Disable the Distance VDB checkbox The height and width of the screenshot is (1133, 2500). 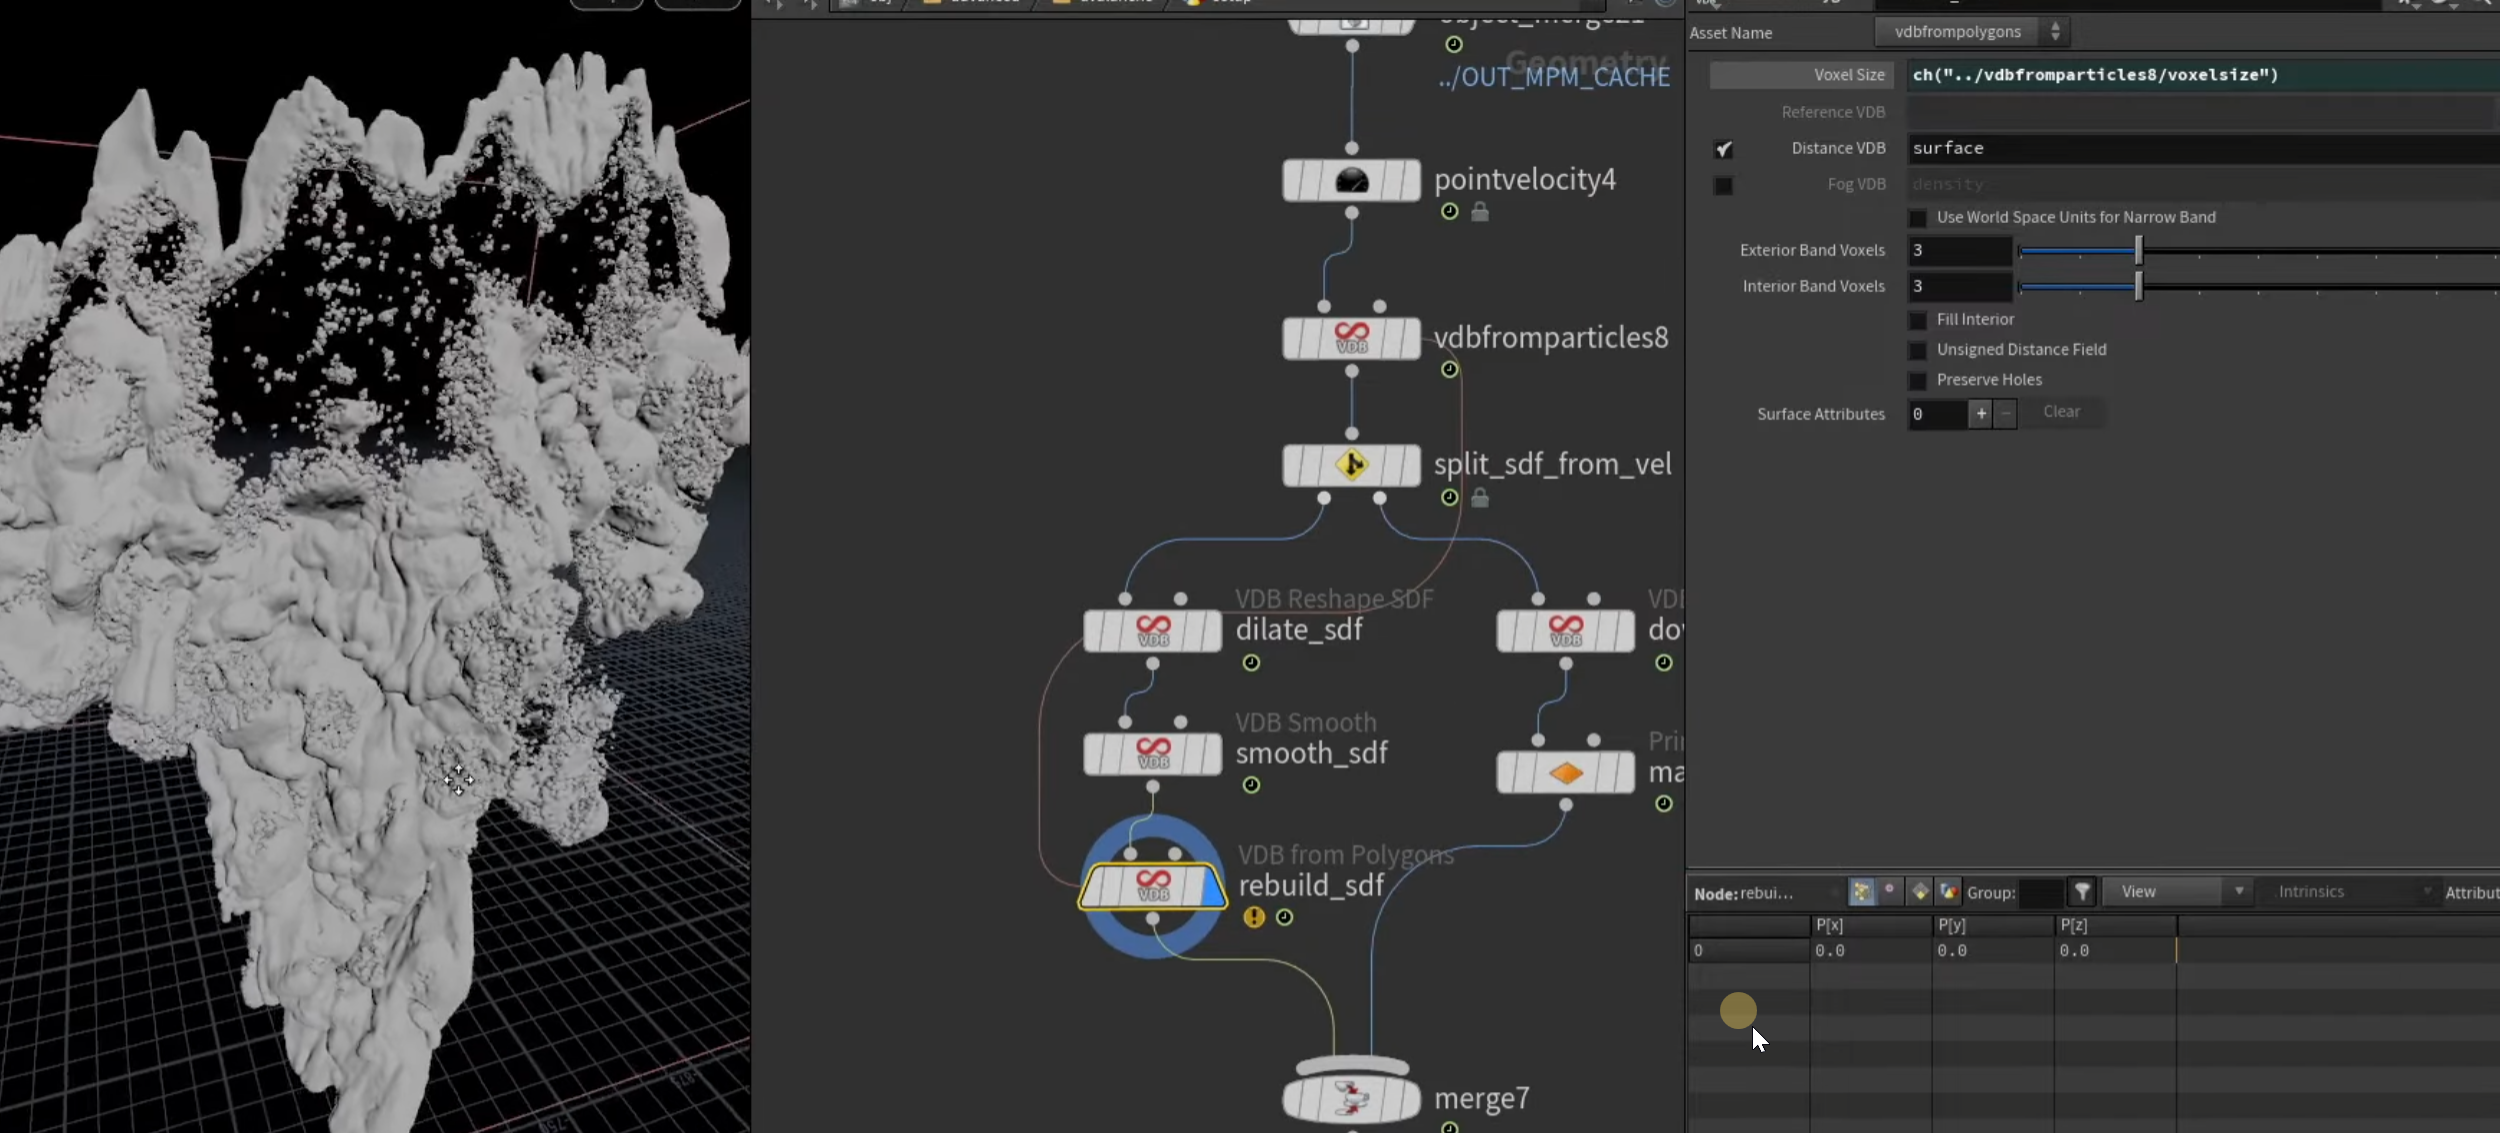[x=1723, y=149]
